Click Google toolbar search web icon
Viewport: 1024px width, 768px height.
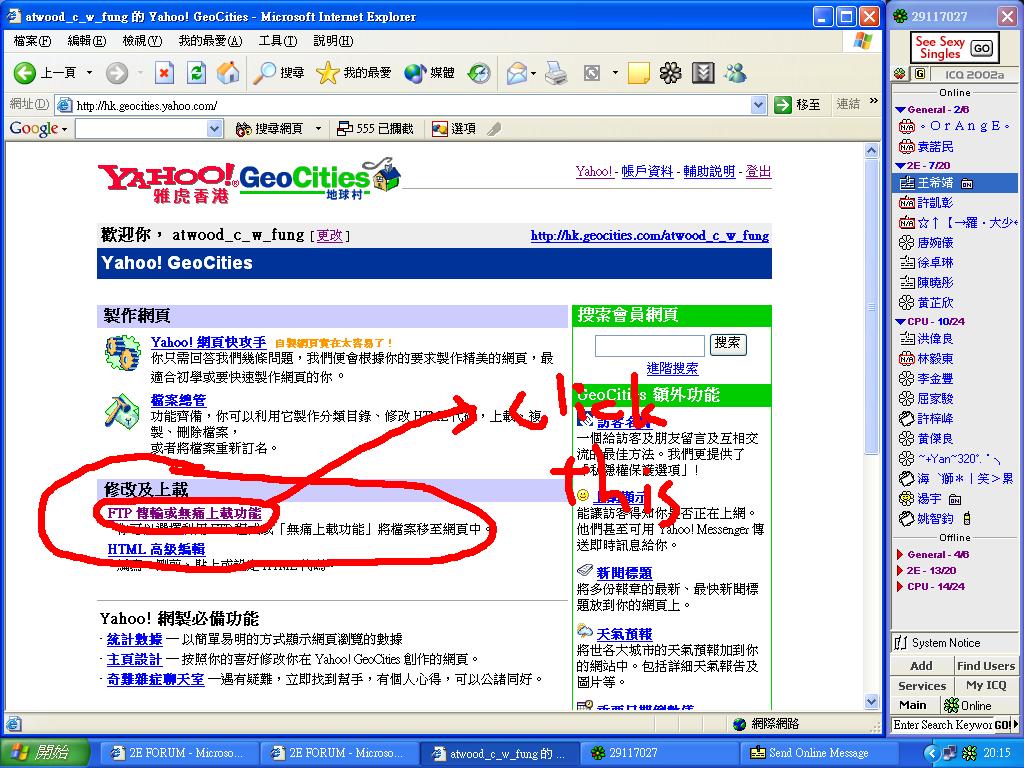click(x=244, y=129)
